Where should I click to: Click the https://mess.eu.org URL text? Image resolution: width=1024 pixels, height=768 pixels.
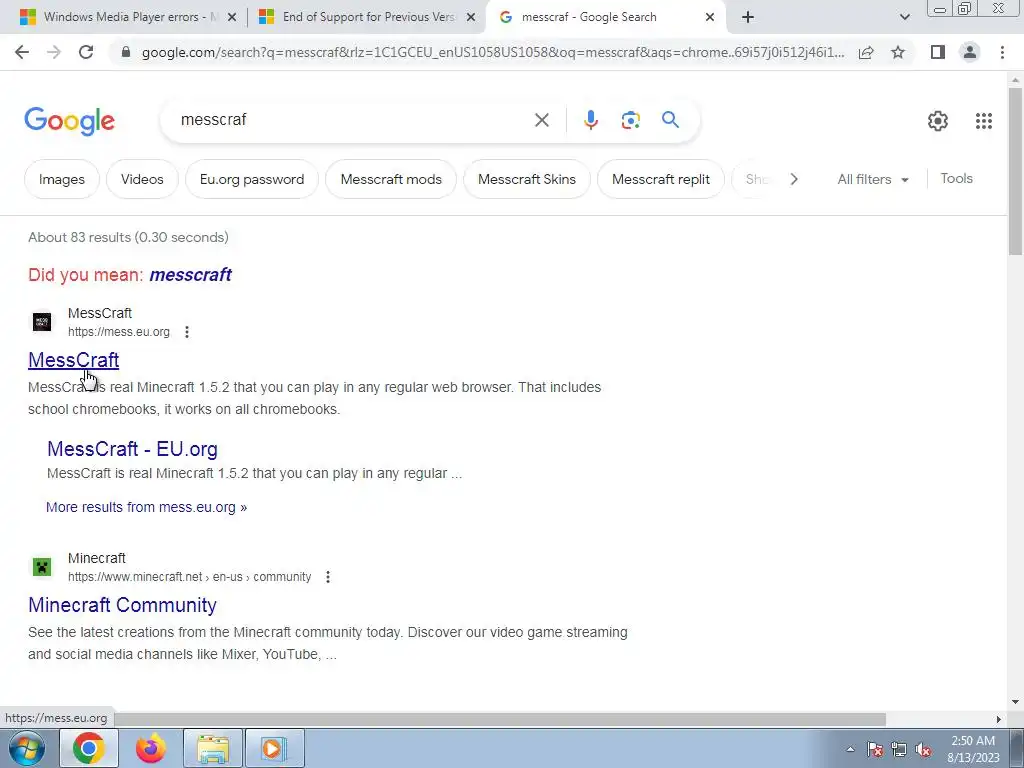pos(119,332)
